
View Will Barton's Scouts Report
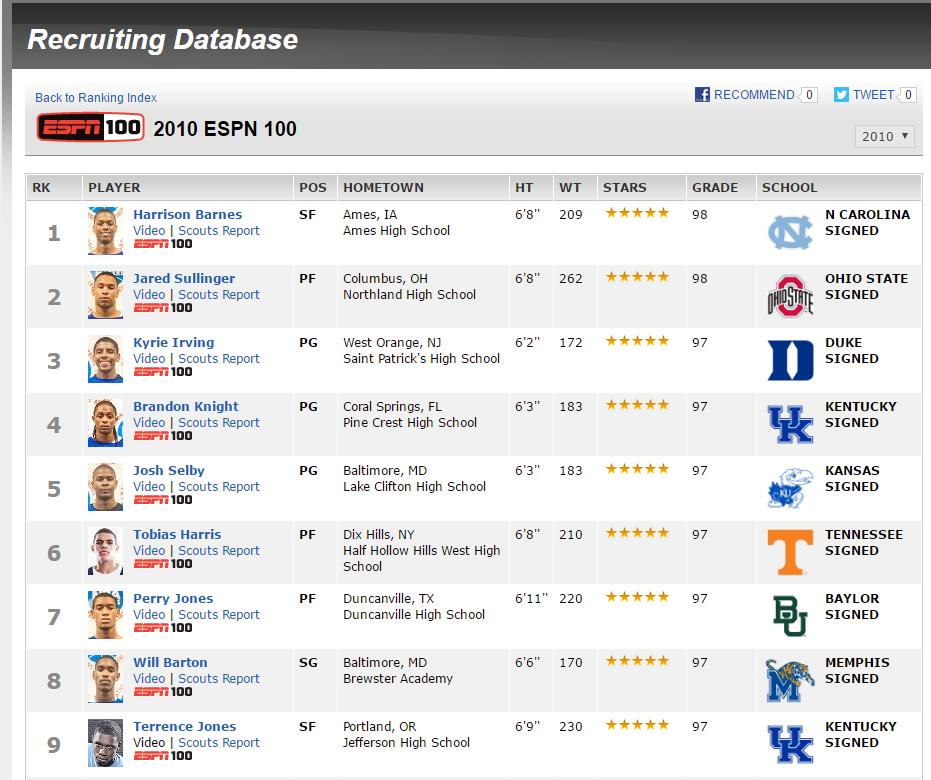point(219,679)
